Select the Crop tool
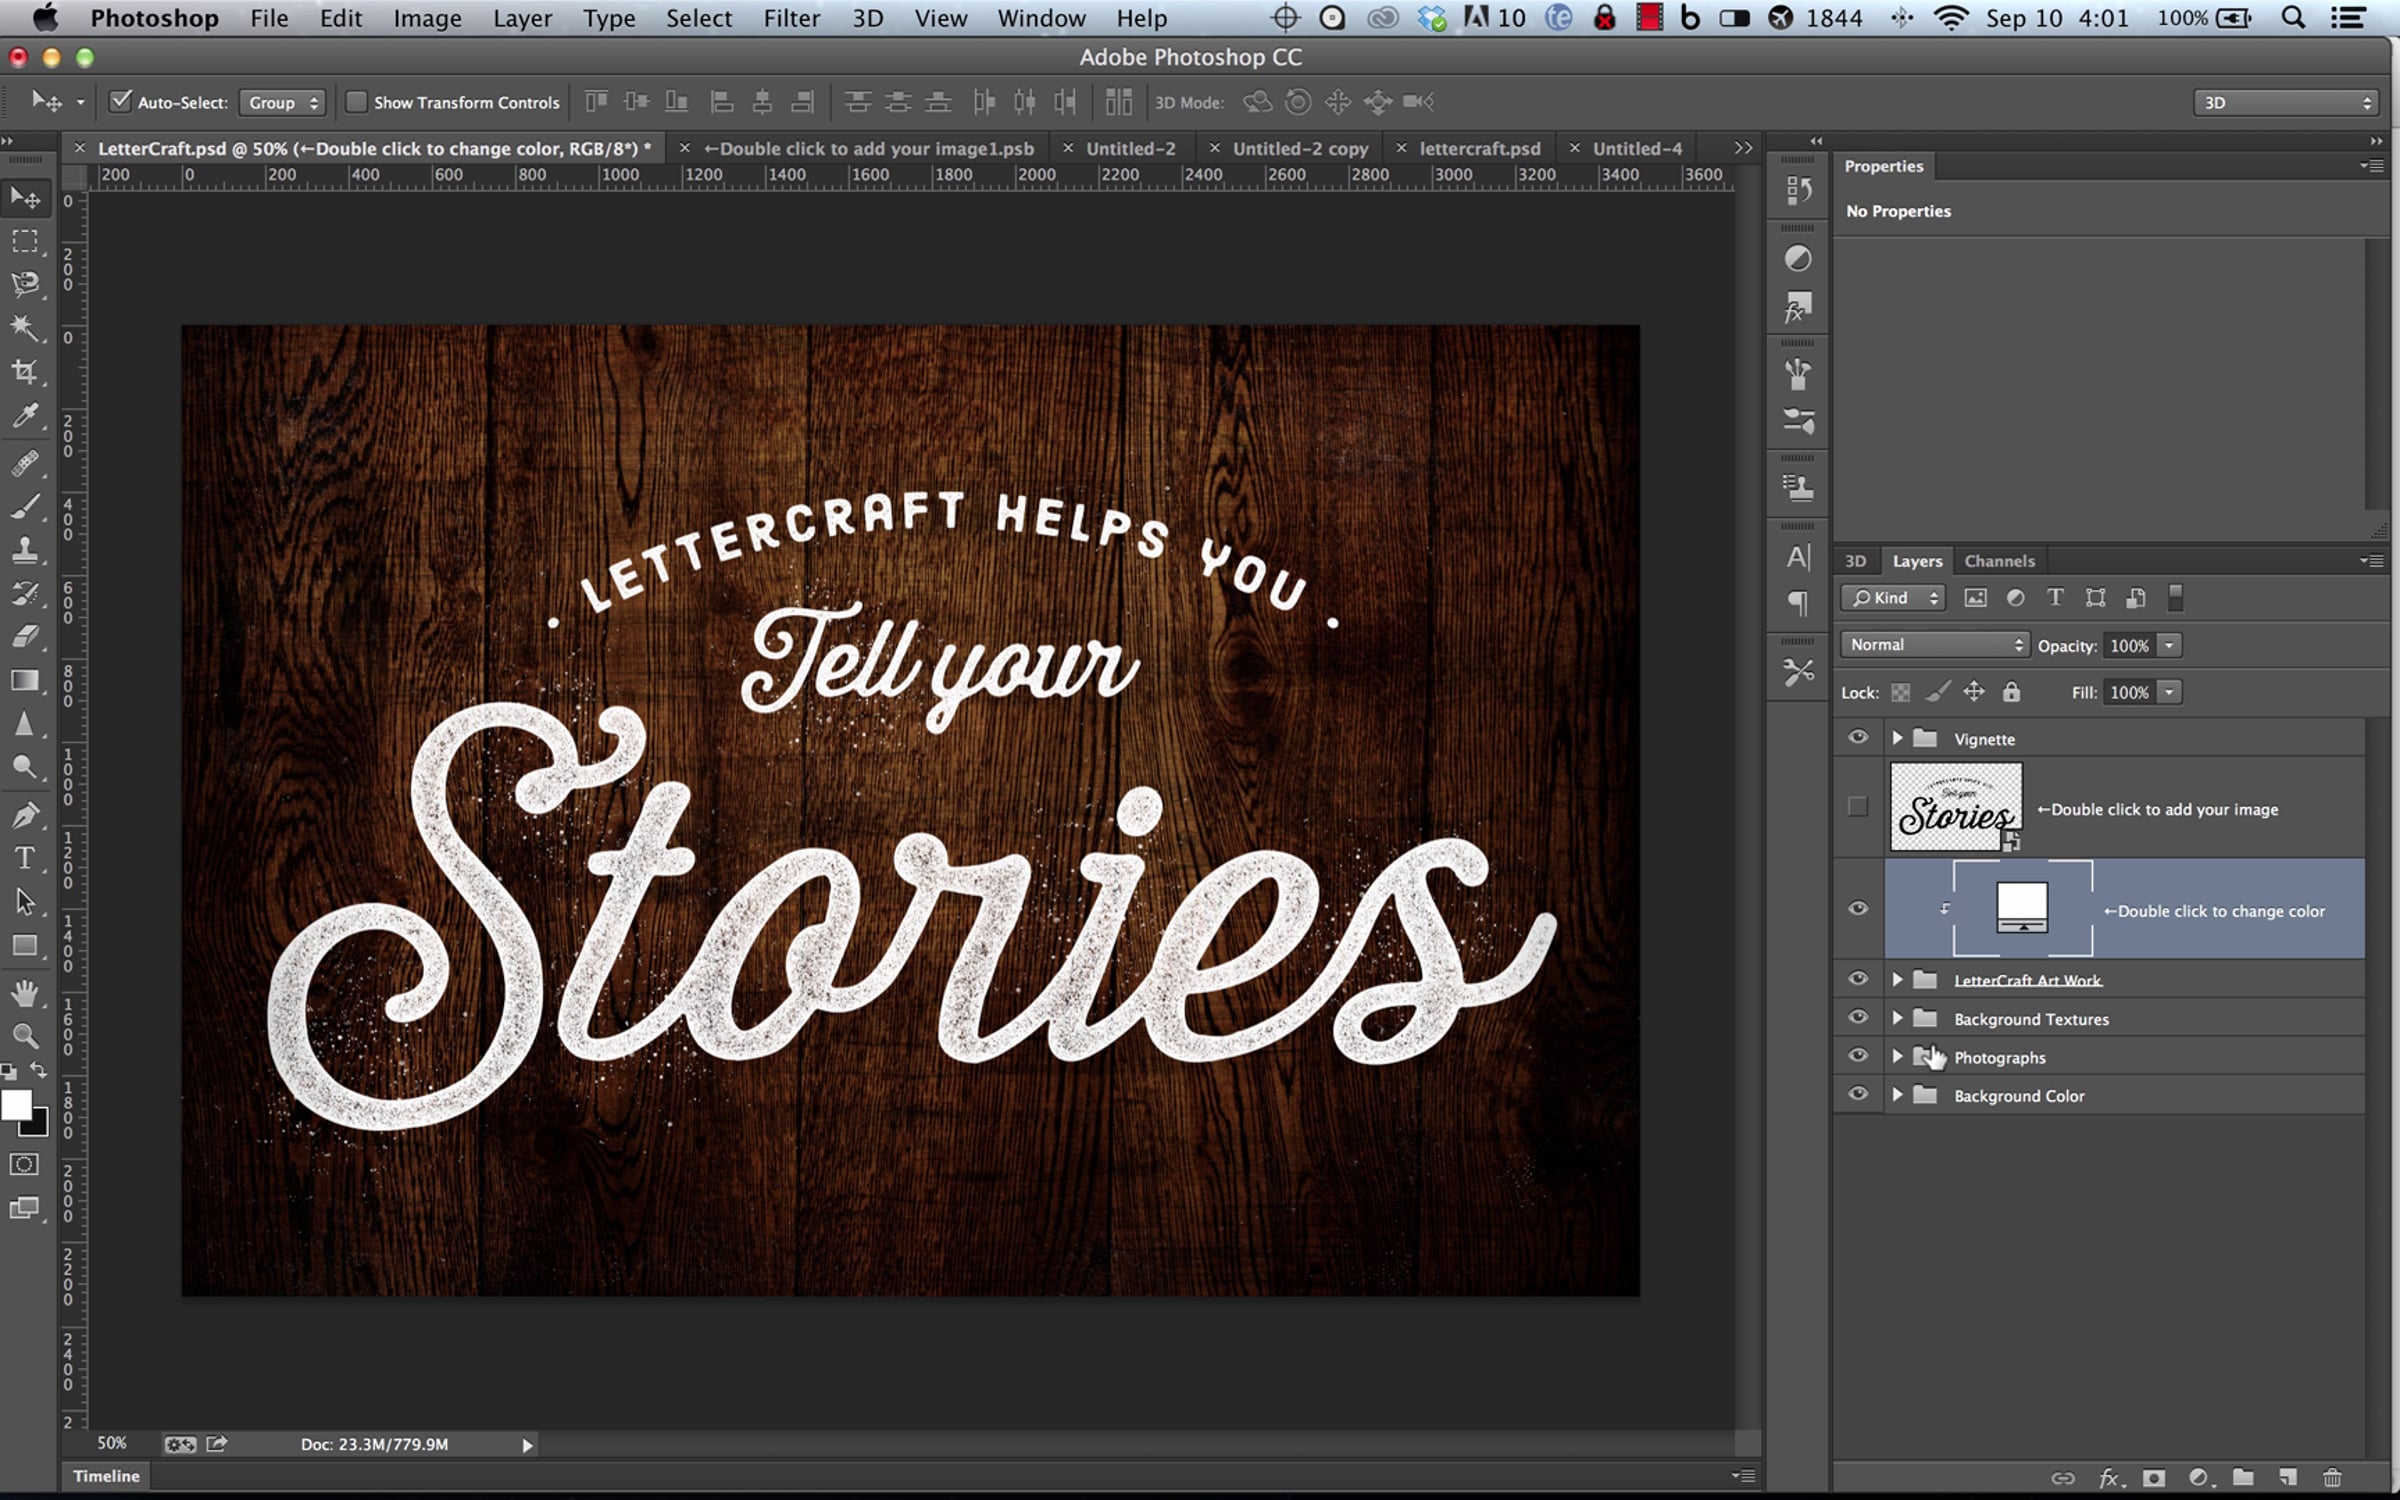The width and height of the screenshot is (2400, 1500). 25,371
